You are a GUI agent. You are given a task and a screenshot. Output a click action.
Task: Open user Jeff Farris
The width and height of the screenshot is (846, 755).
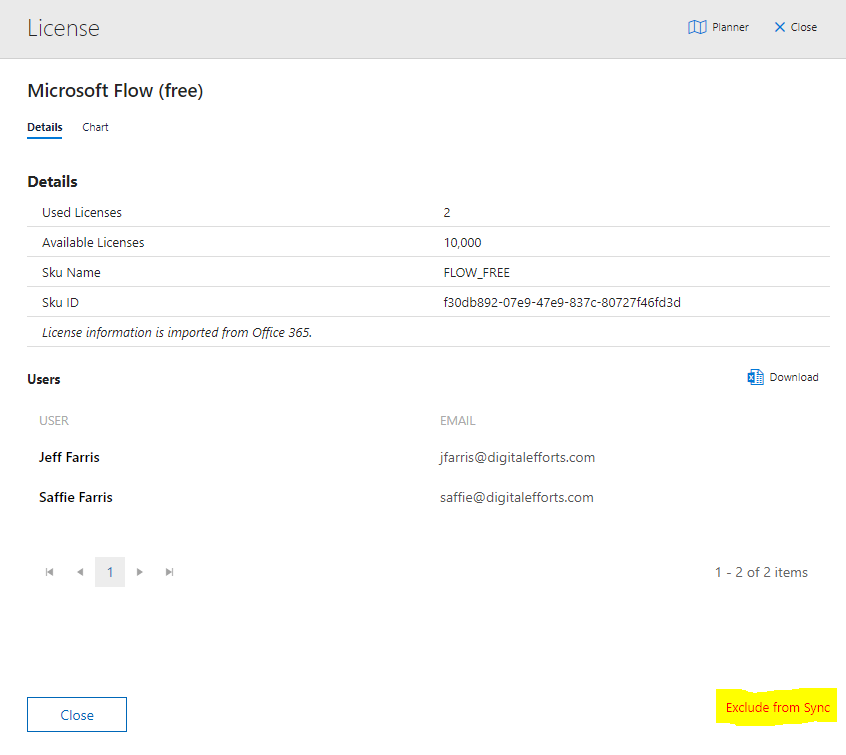point(69,458)
